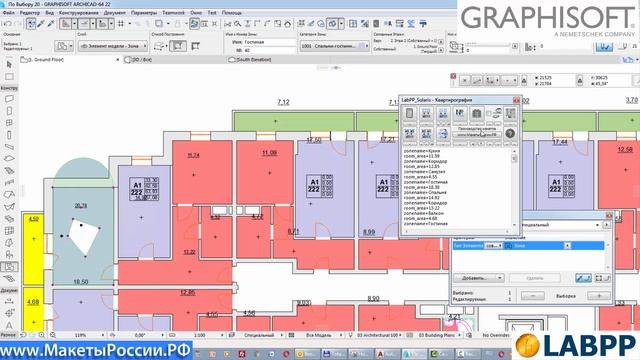This screenshot has height=360, width=640.
Task: Select the zonename=Кухня line in list
Action: (422, 151)
